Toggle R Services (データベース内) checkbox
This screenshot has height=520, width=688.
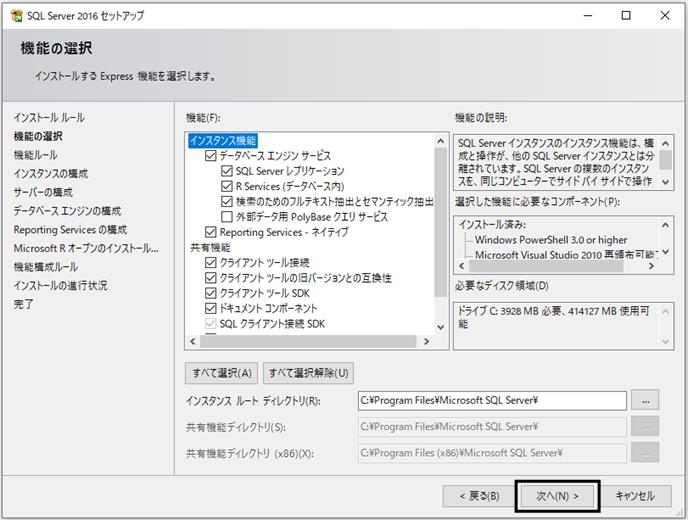(x=227, y=186)
